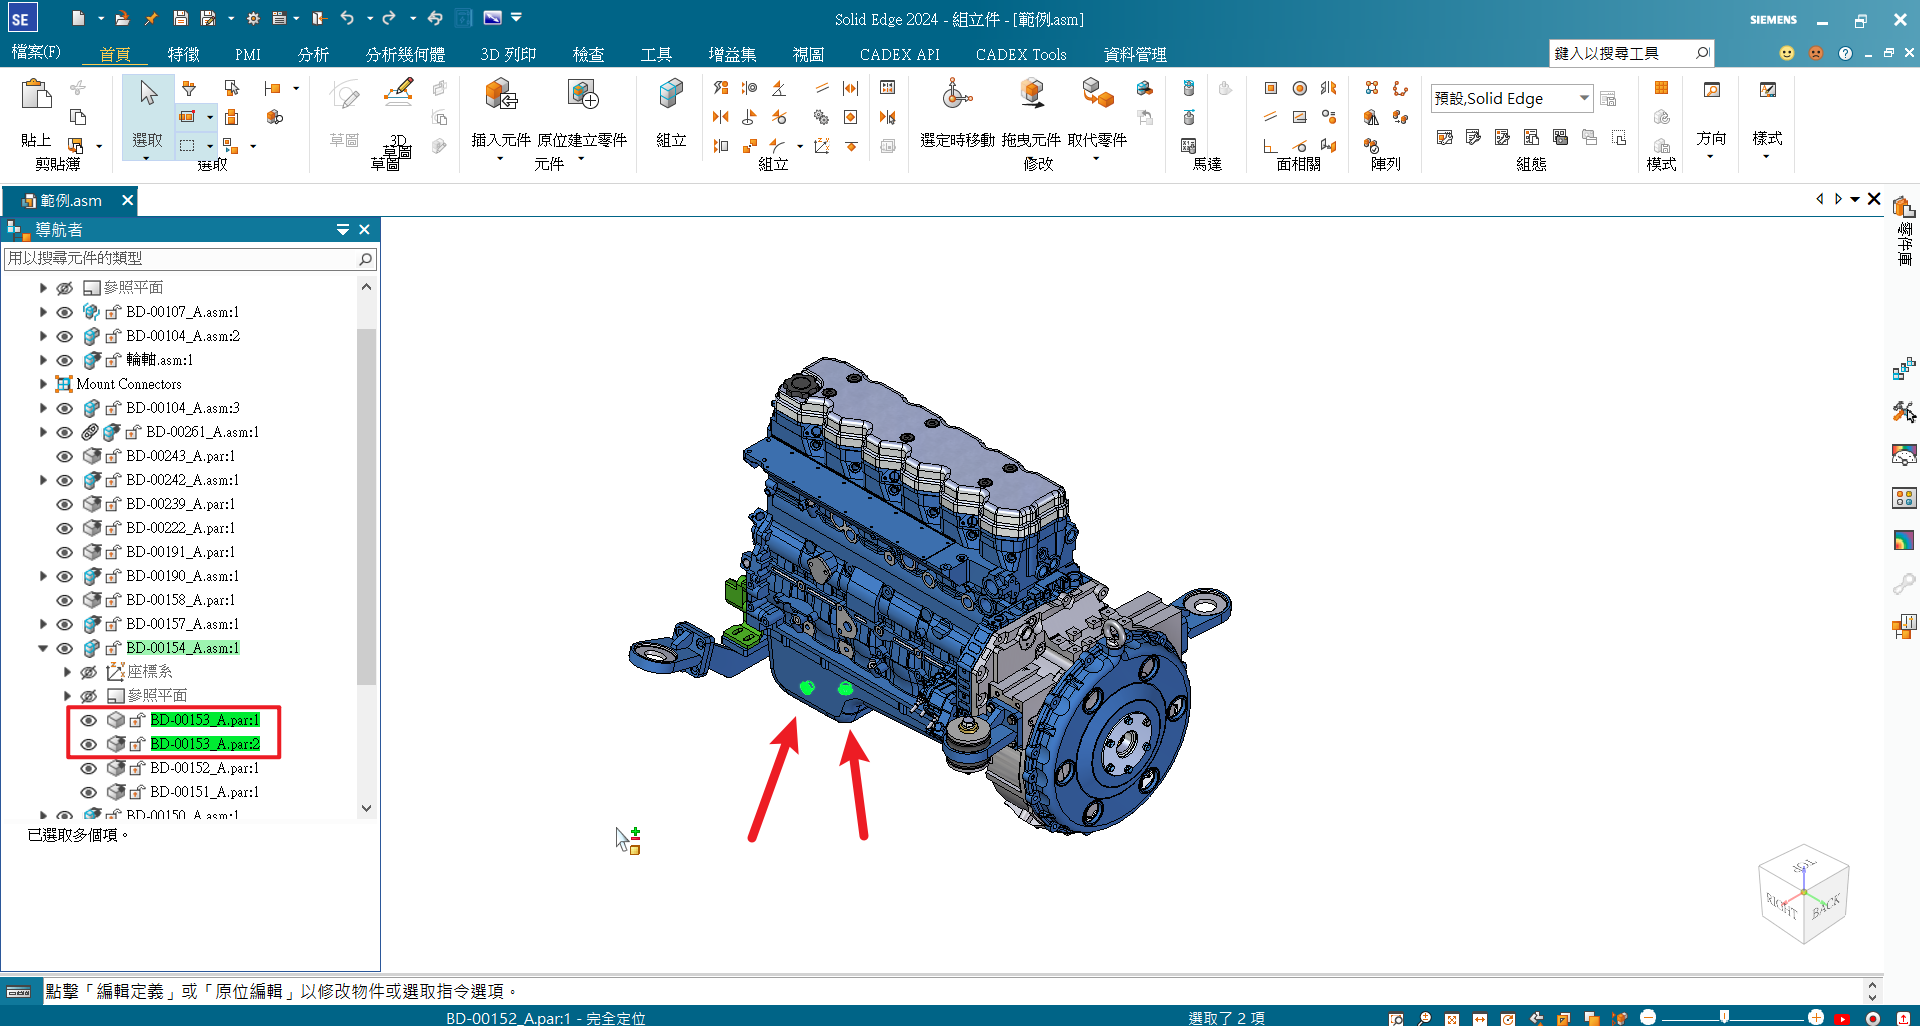Toggle visibility of BD-00107_A.asm:1
The height and width of the screenshot is (1026, 1920).
pos(65,312)
